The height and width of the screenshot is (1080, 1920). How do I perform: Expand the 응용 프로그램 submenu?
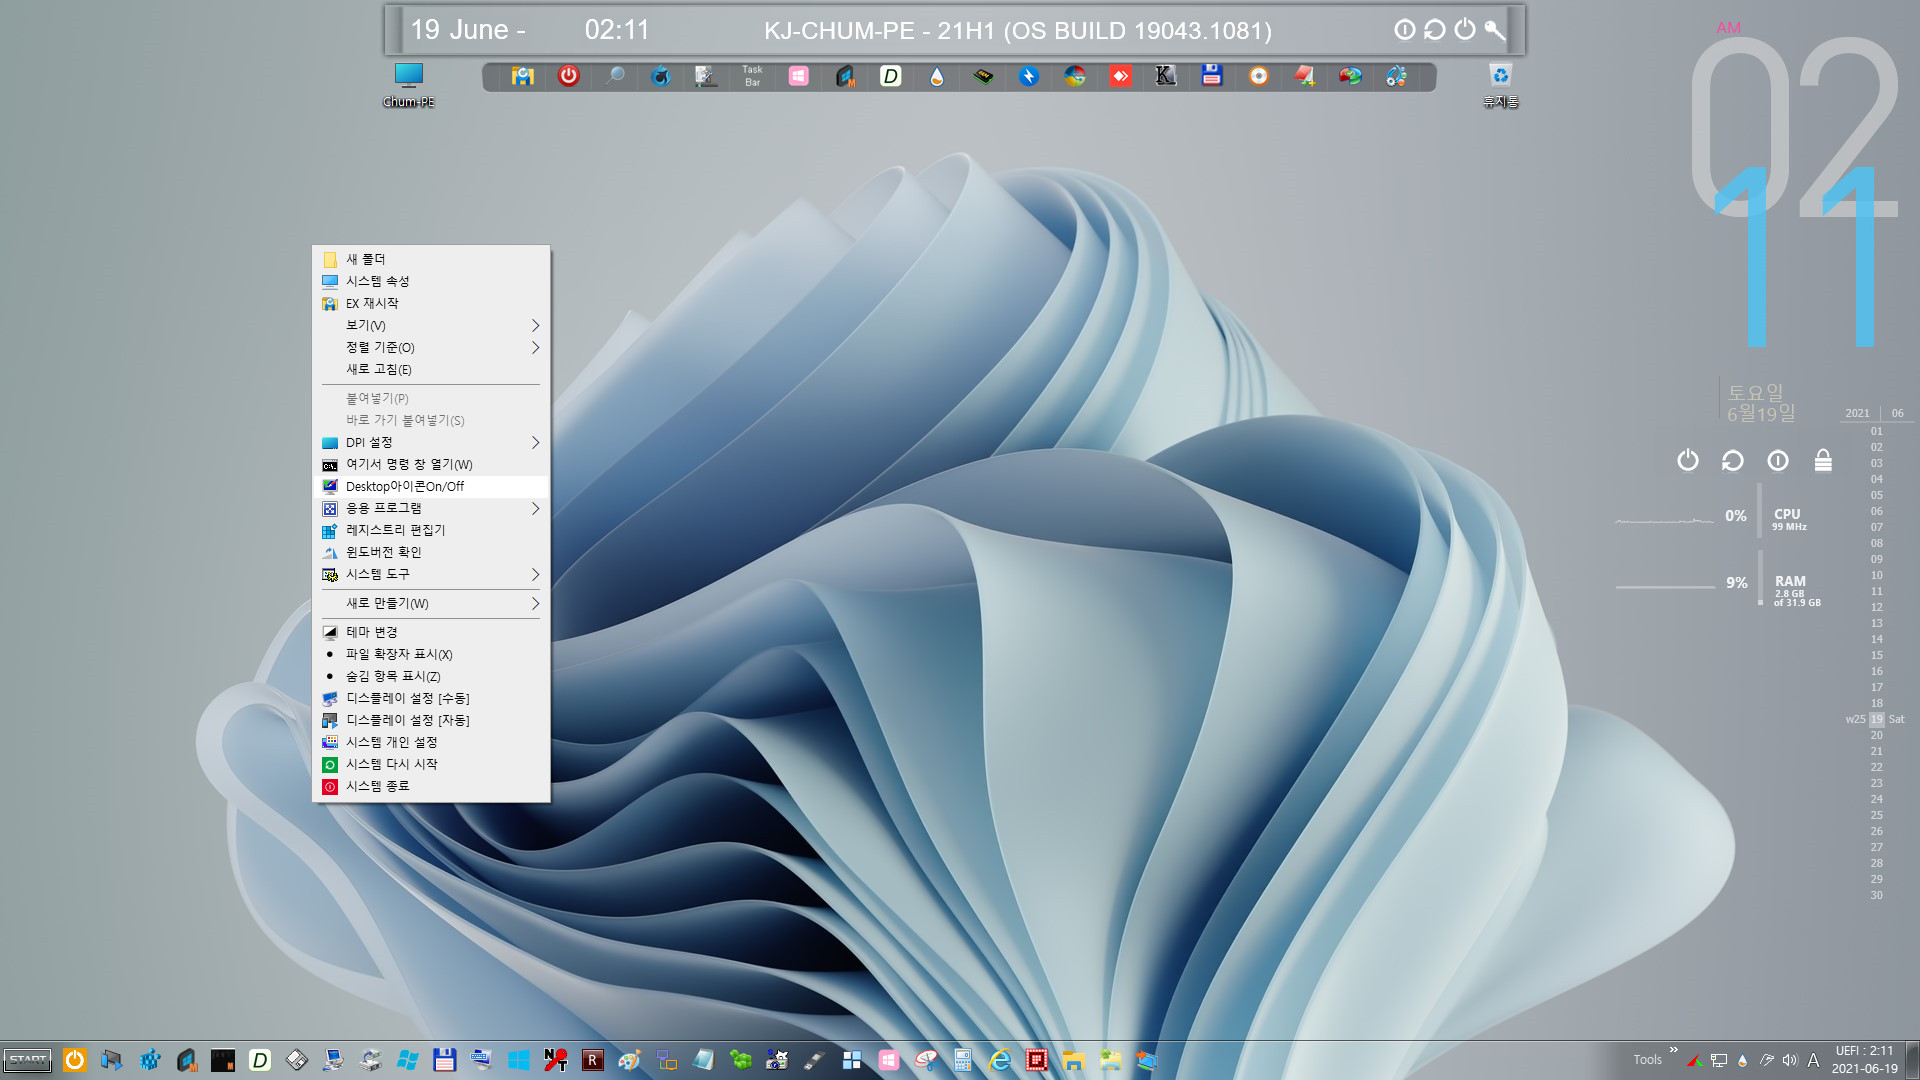tap(431, 508)
